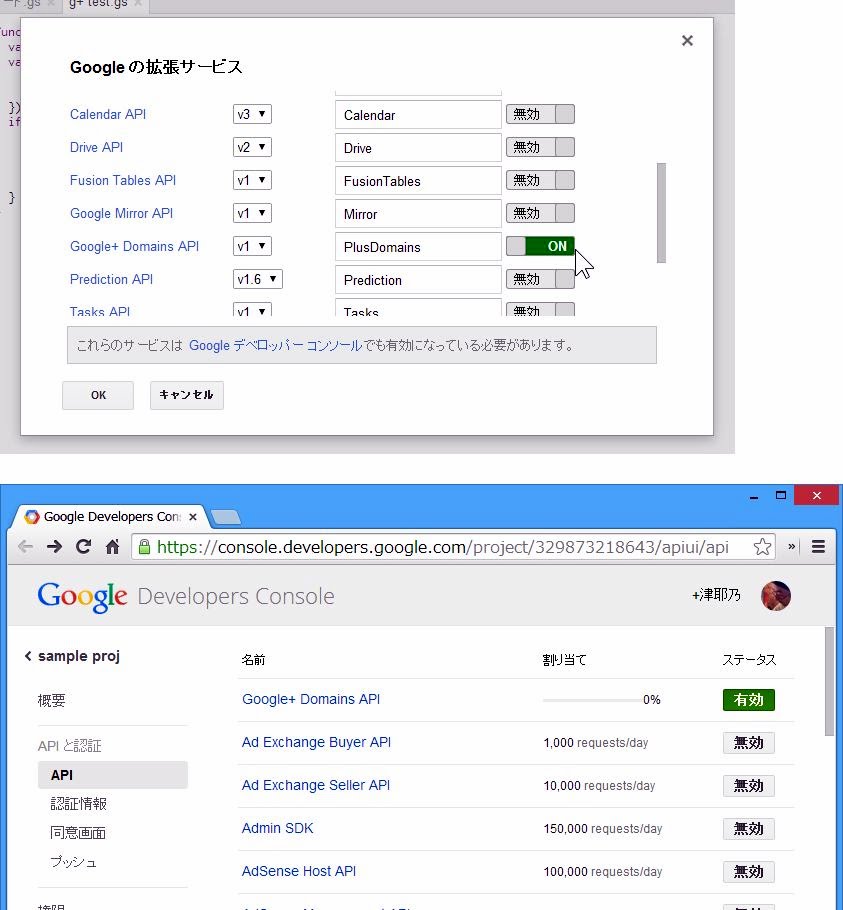Screen dimensions: 843x910
Task: Switch to g+ test.gs tab
Action: (98, 4)
